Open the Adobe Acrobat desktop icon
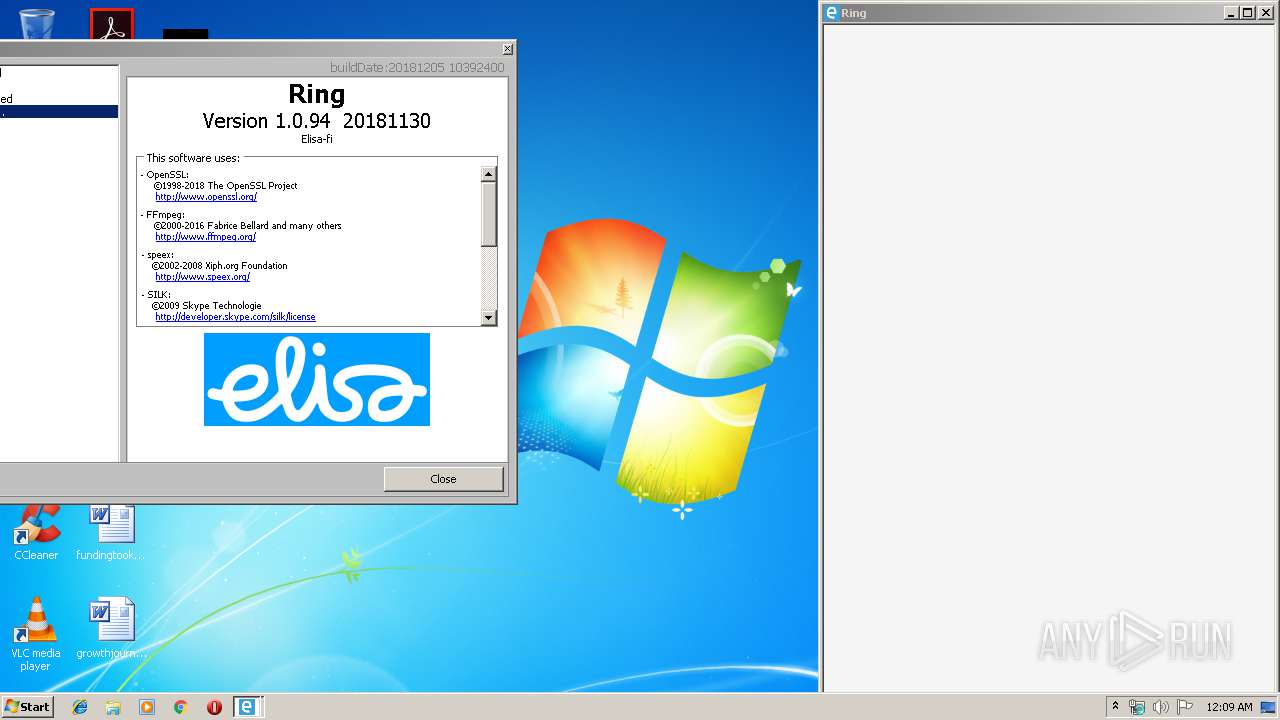1280x720 pixels. pyautogui.click(x=111, y=24)
